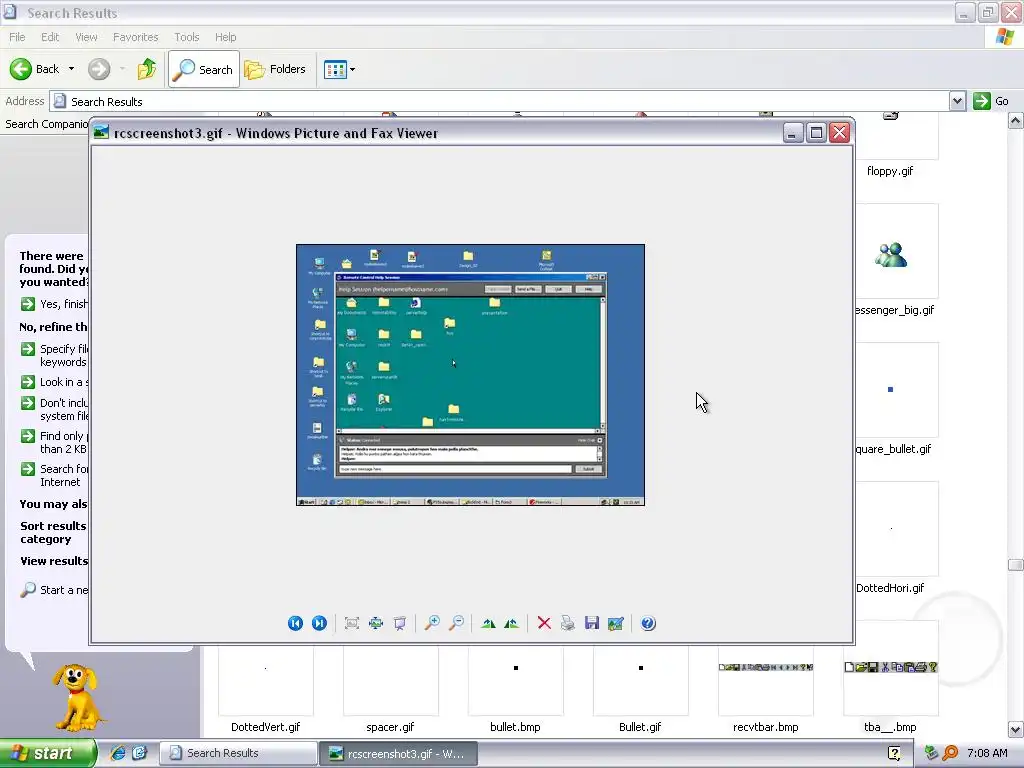Show the Folders pane

[275, 69]
